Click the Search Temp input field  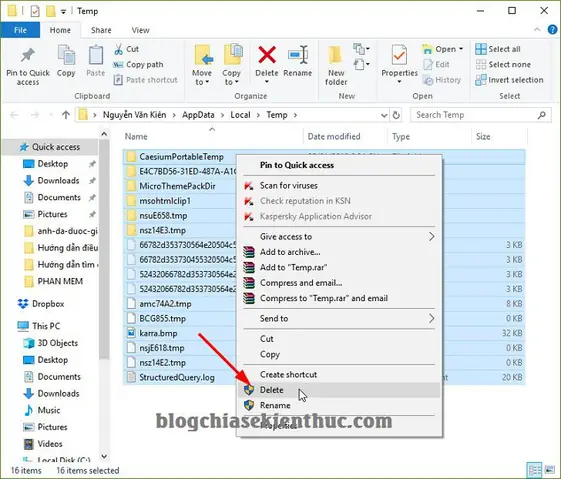[x=475, y=115]
